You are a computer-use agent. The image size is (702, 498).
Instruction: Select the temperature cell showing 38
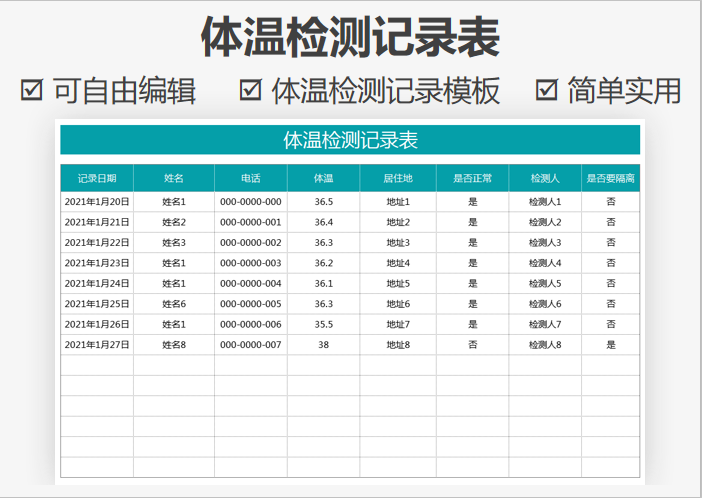tap(323, 345)
